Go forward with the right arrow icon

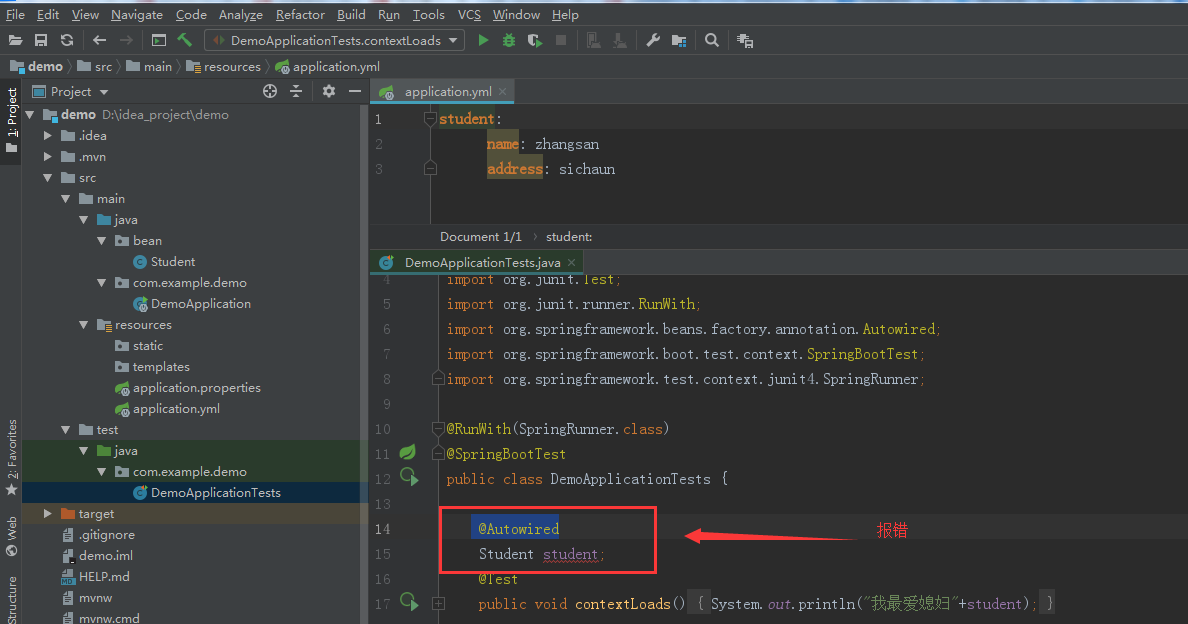pos(126,41)
